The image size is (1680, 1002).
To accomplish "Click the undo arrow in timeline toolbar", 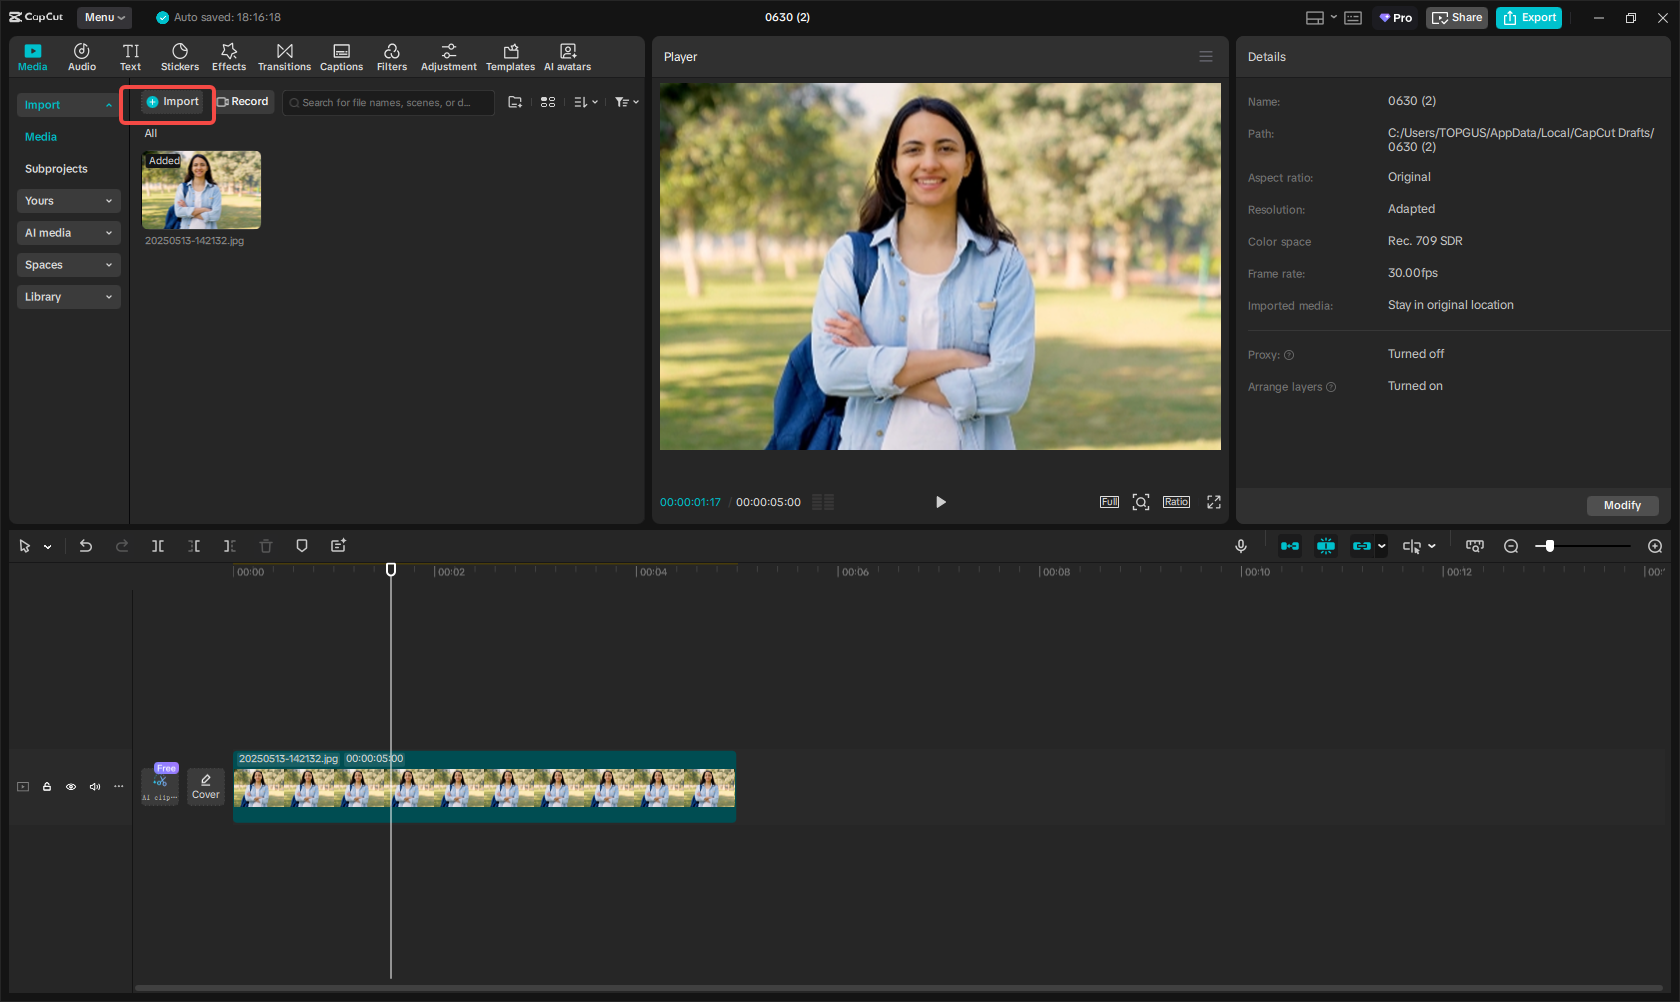I will click(x=86, y=546).
